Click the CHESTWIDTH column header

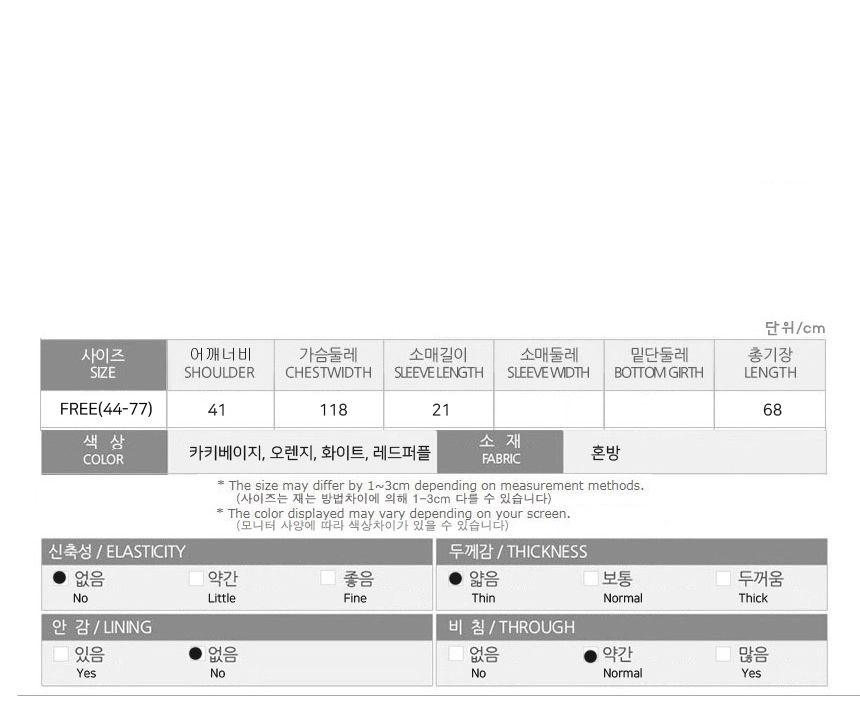click(x=328, y=364)
